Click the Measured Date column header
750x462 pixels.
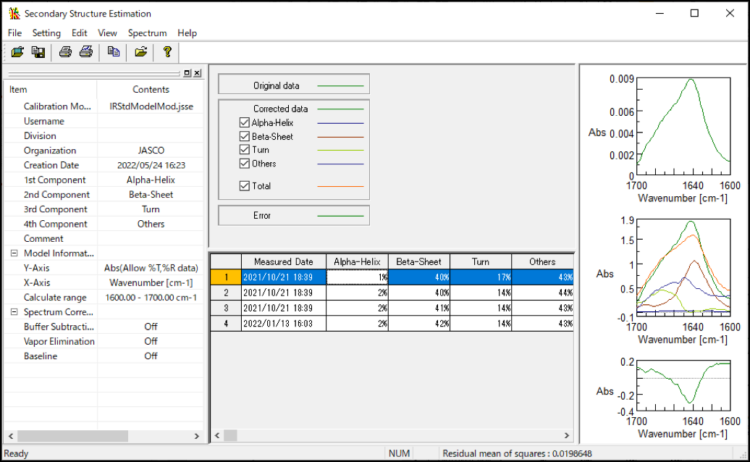(x=284, y=261)
